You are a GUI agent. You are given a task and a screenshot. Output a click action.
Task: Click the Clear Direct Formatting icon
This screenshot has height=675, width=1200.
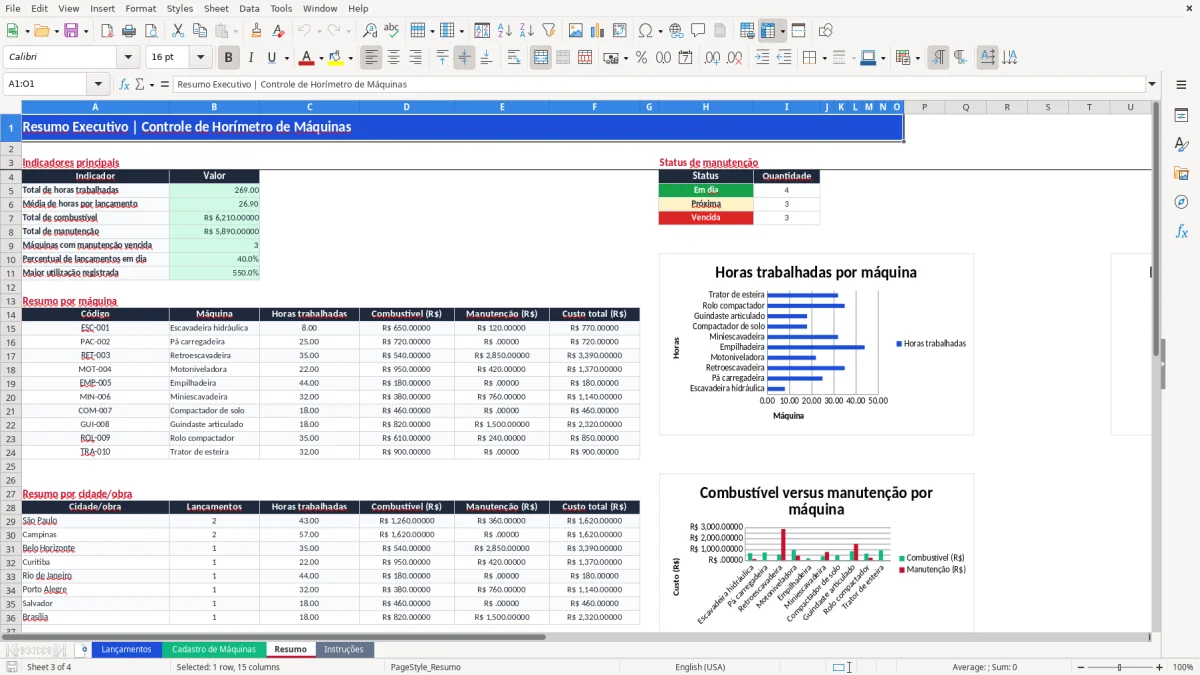(278, 31)
